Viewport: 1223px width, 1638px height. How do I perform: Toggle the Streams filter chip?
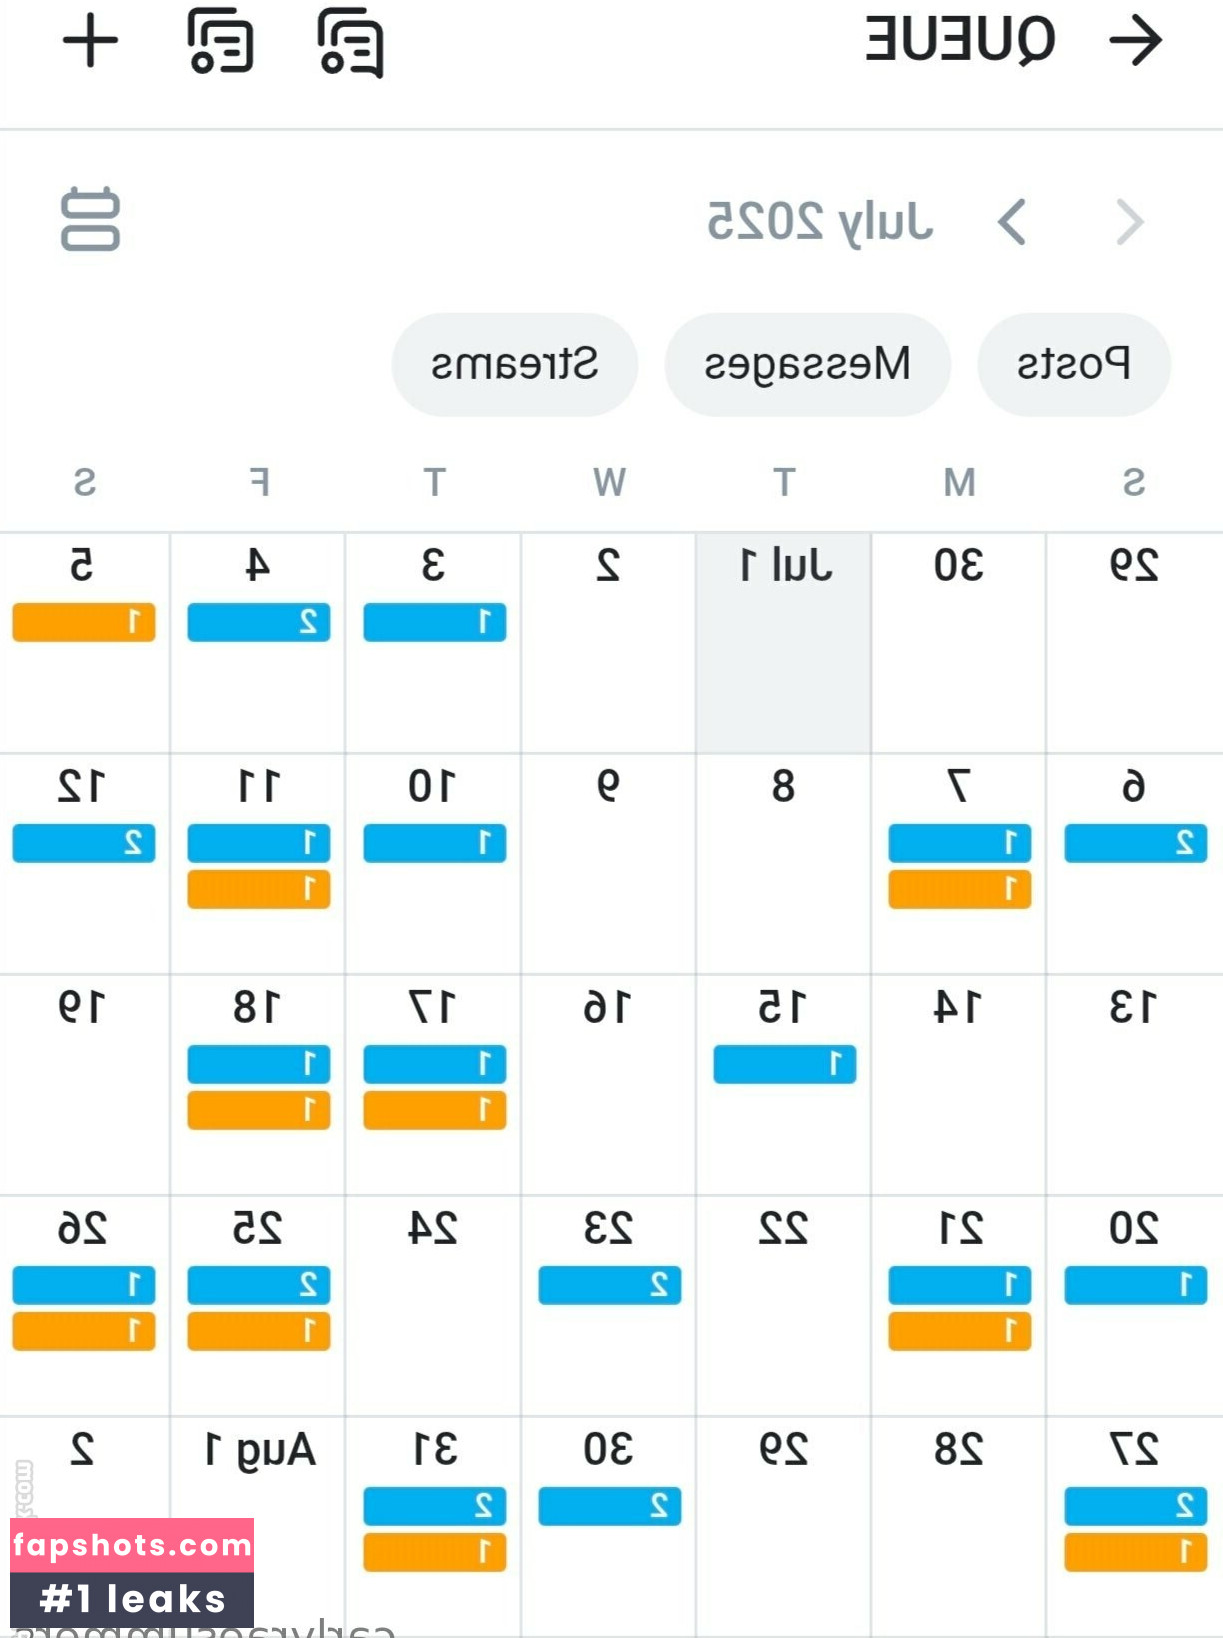515,364
